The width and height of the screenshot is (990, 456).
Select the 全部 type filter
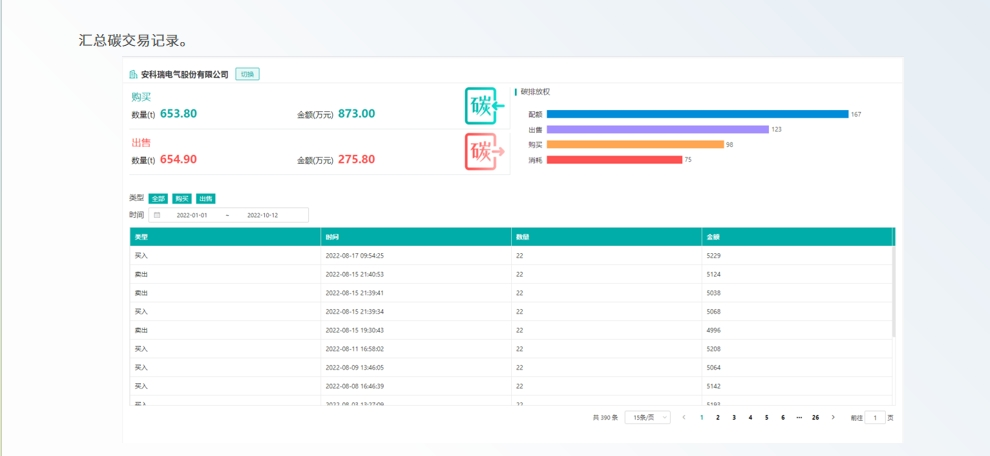(x=158, y=199)
